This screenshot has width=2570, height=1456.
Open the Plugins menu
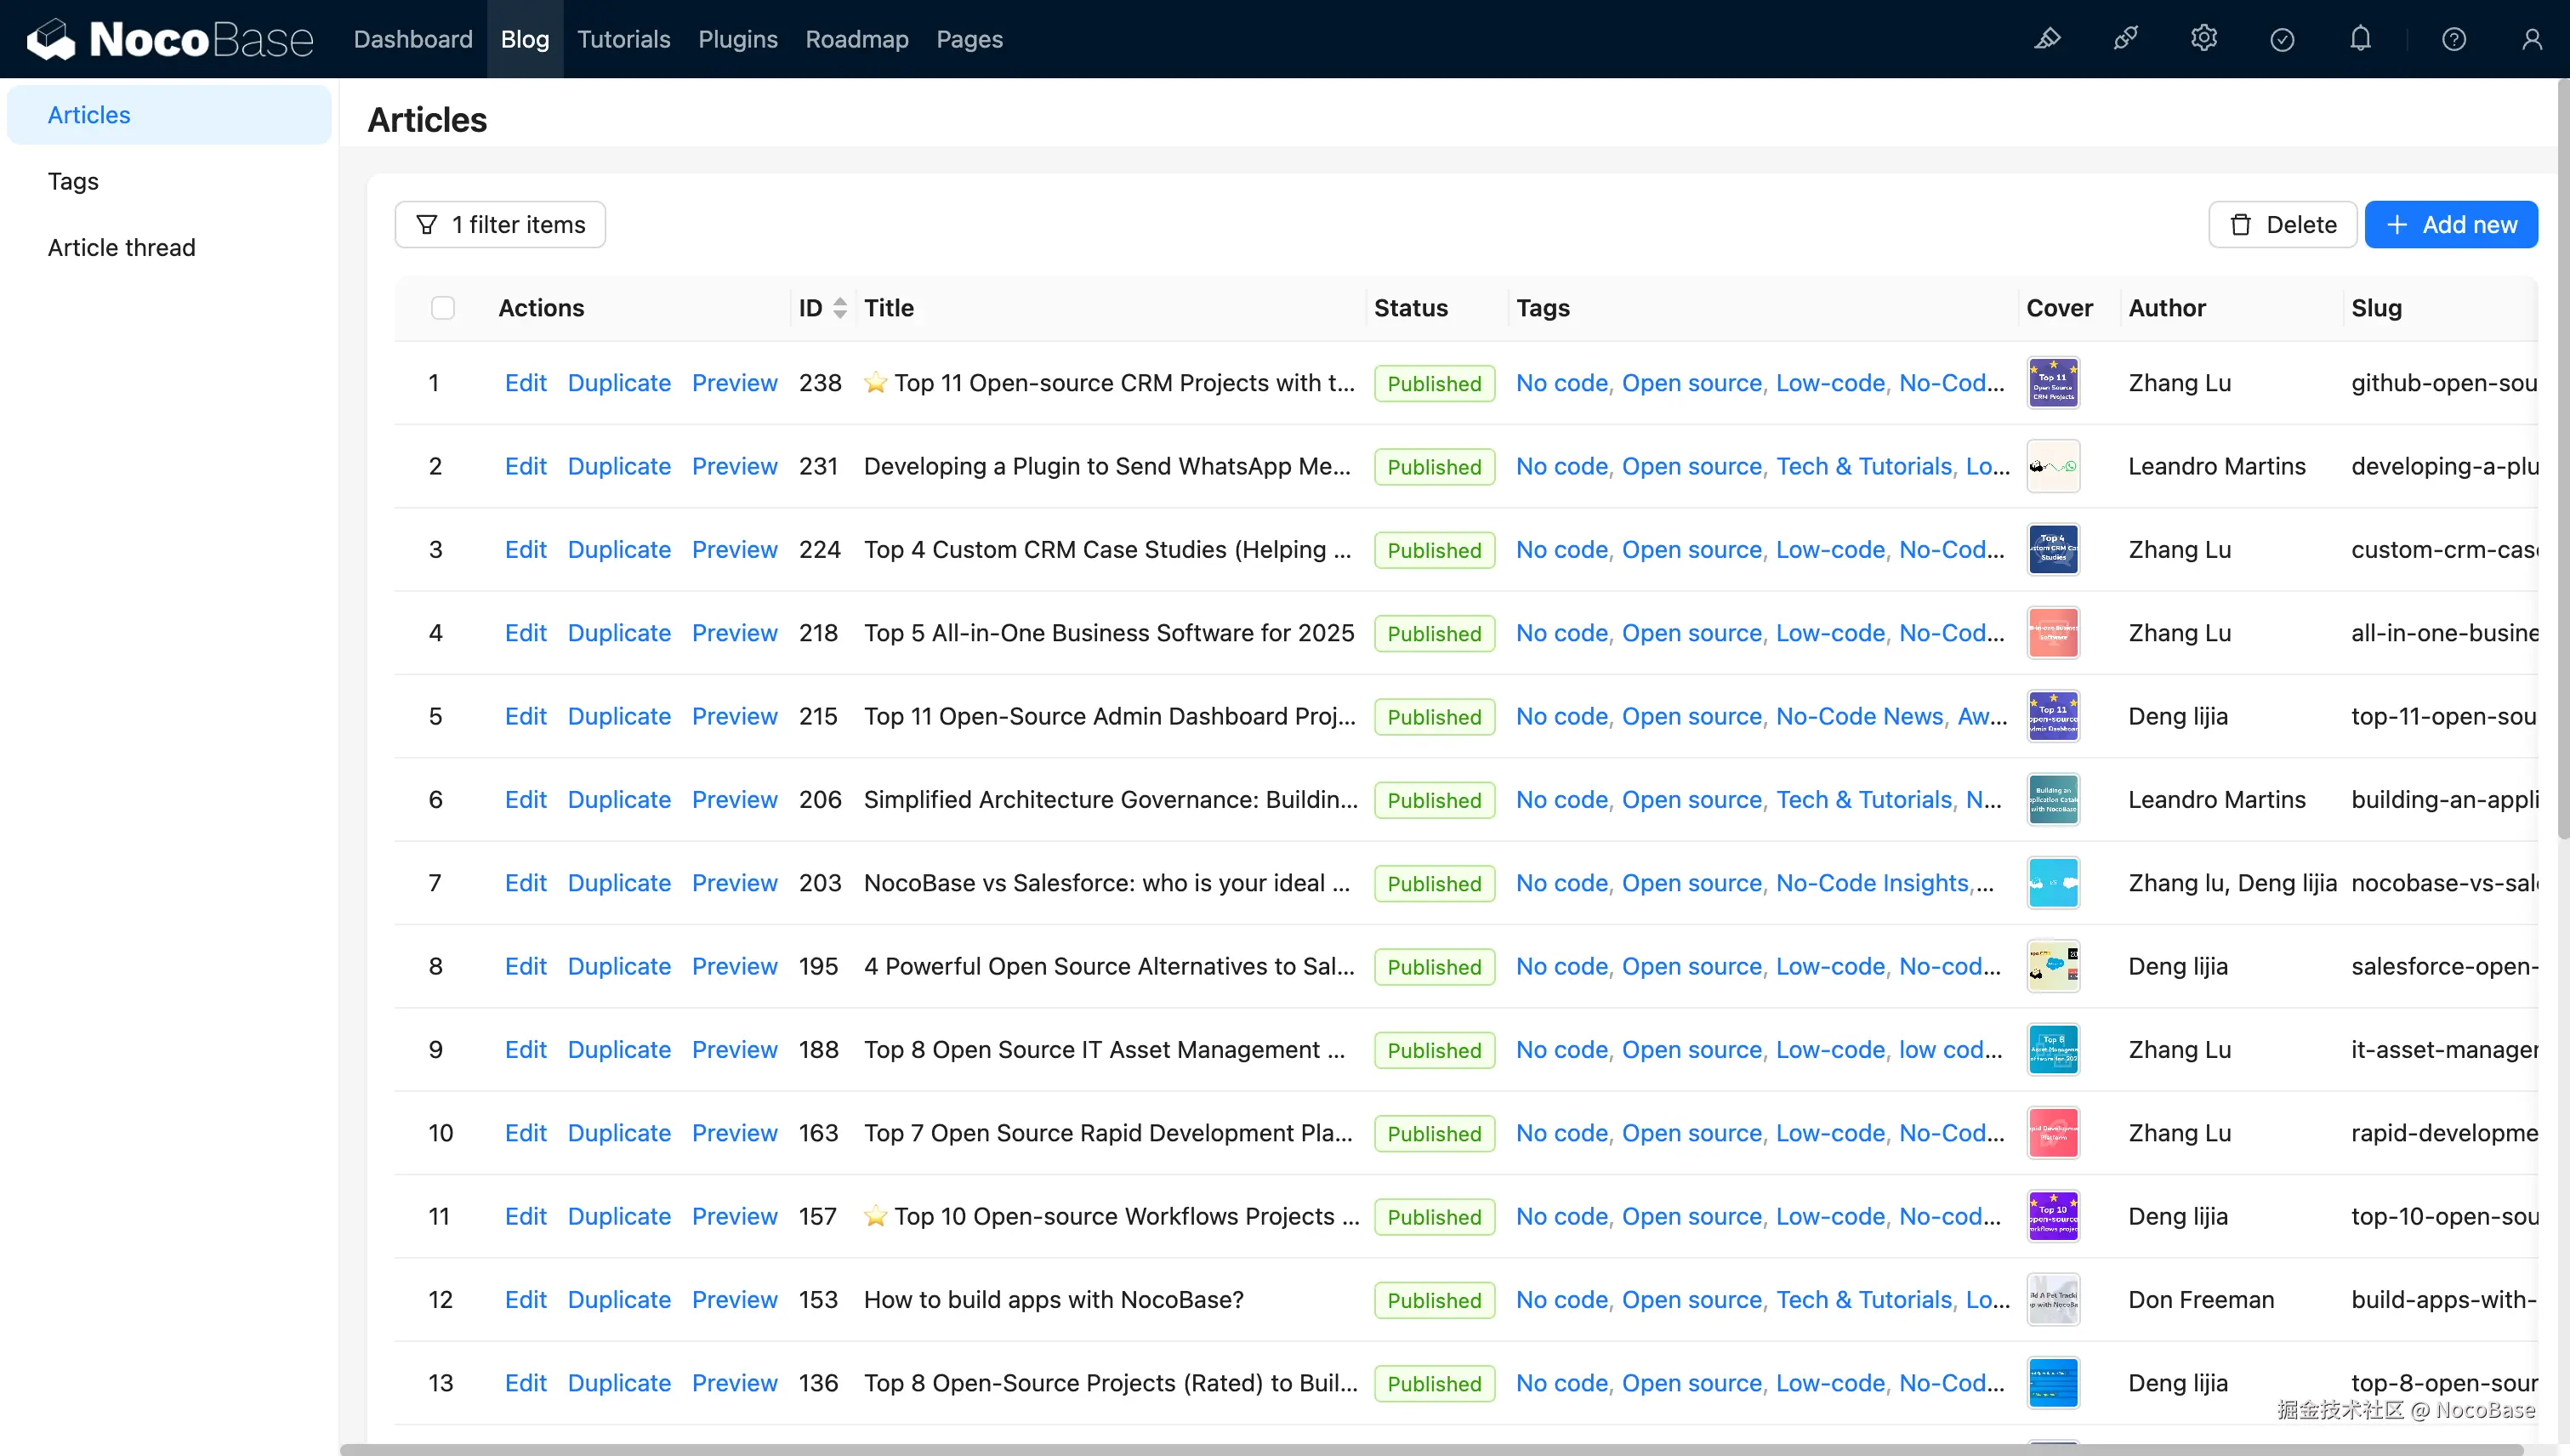click(x=738, y=39)
